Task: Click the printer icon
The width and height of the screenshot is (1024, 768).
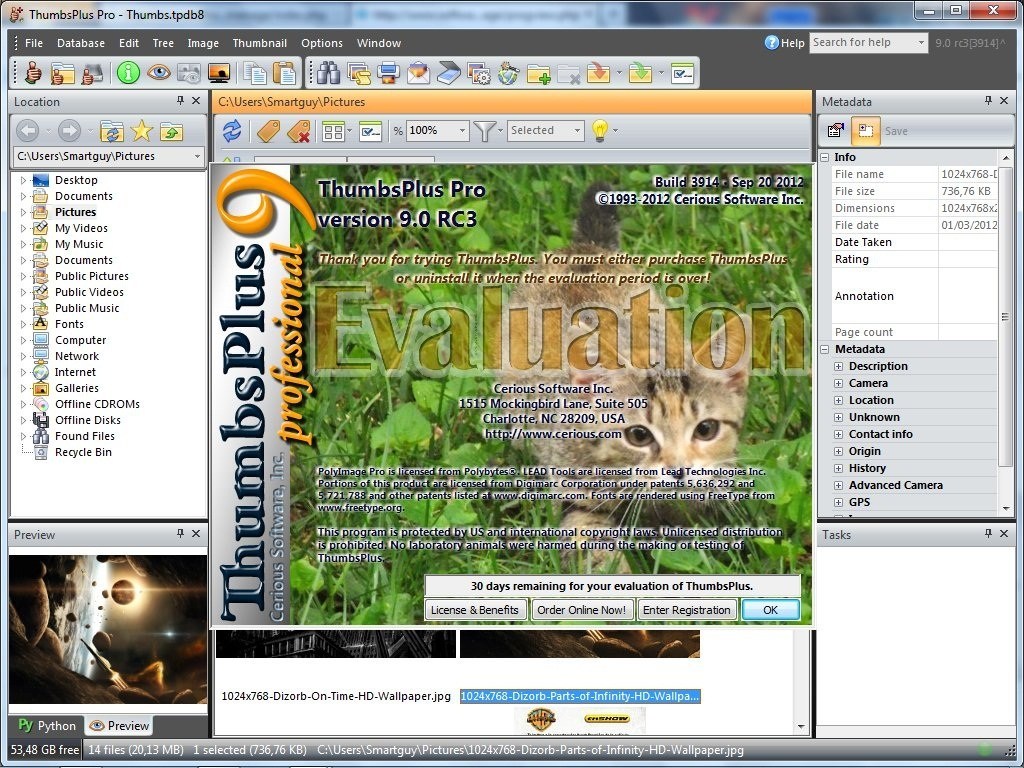Action: pos(388,72)
